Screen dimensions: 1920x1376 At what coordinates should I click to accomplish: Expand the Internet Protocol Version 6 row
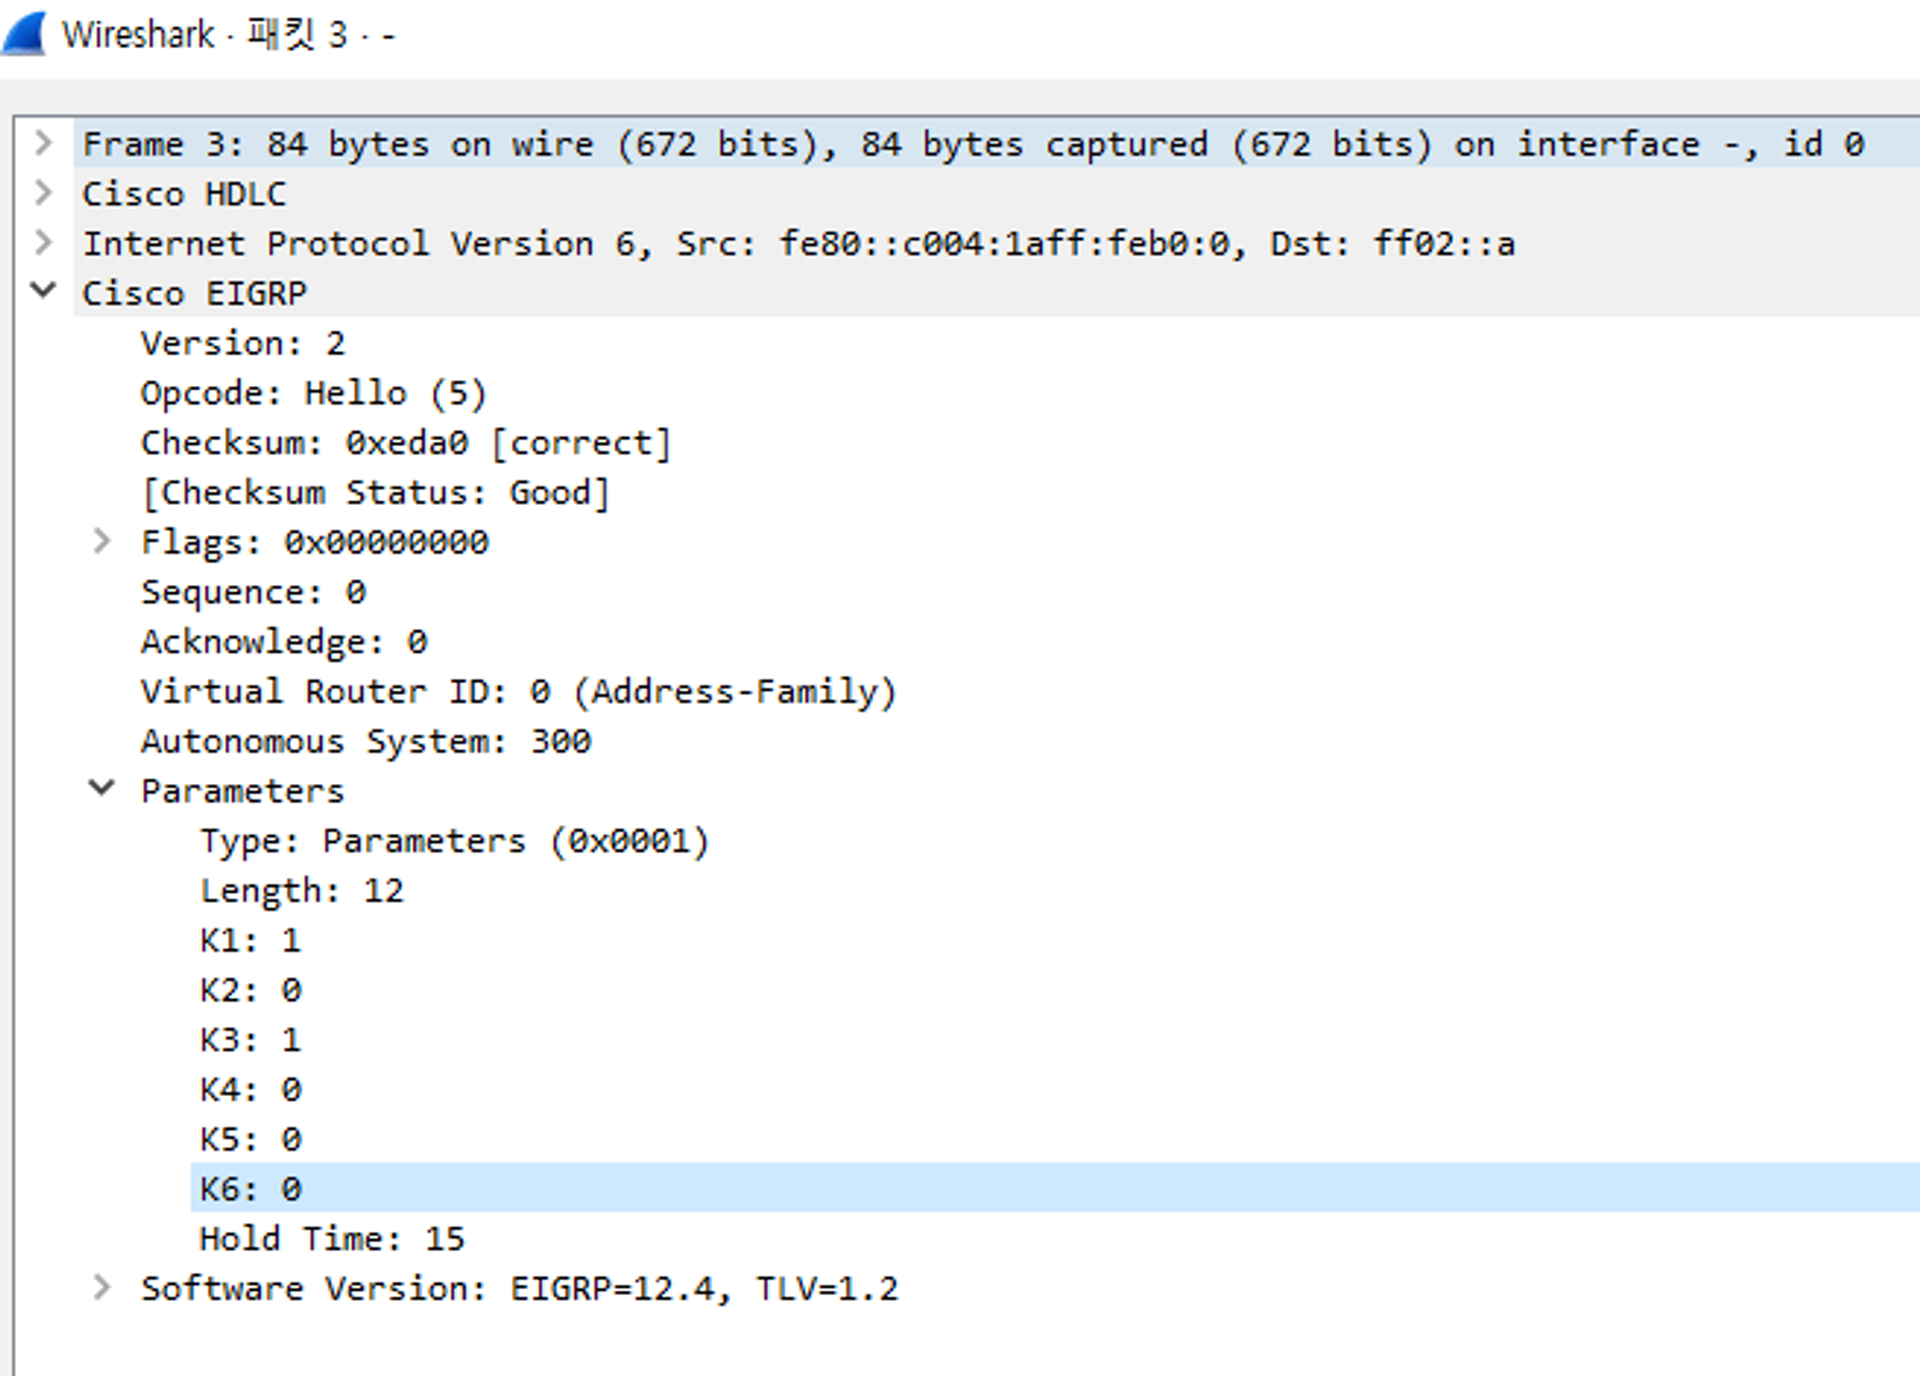point(43,242)
